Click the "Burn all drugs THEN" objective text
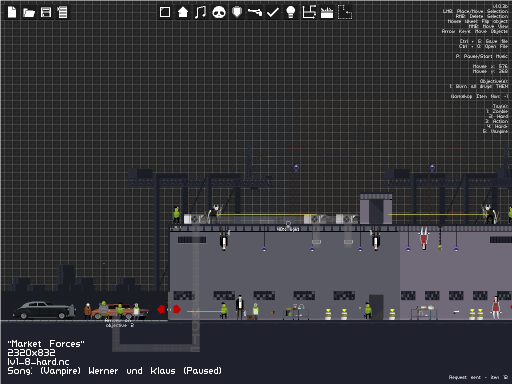The width and height of the screenshot is (512, 384). coord(479,86)
